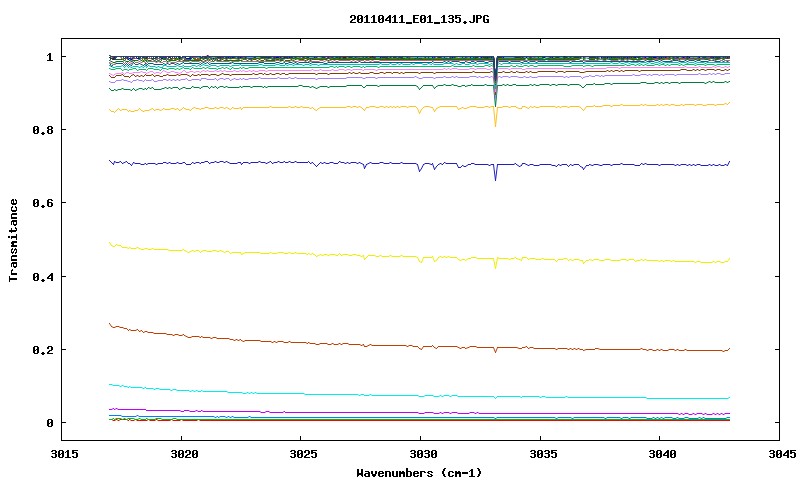Click the y-axis tick value 1
This screenshot has height=480, width=800.
click(x=49, y=57)
